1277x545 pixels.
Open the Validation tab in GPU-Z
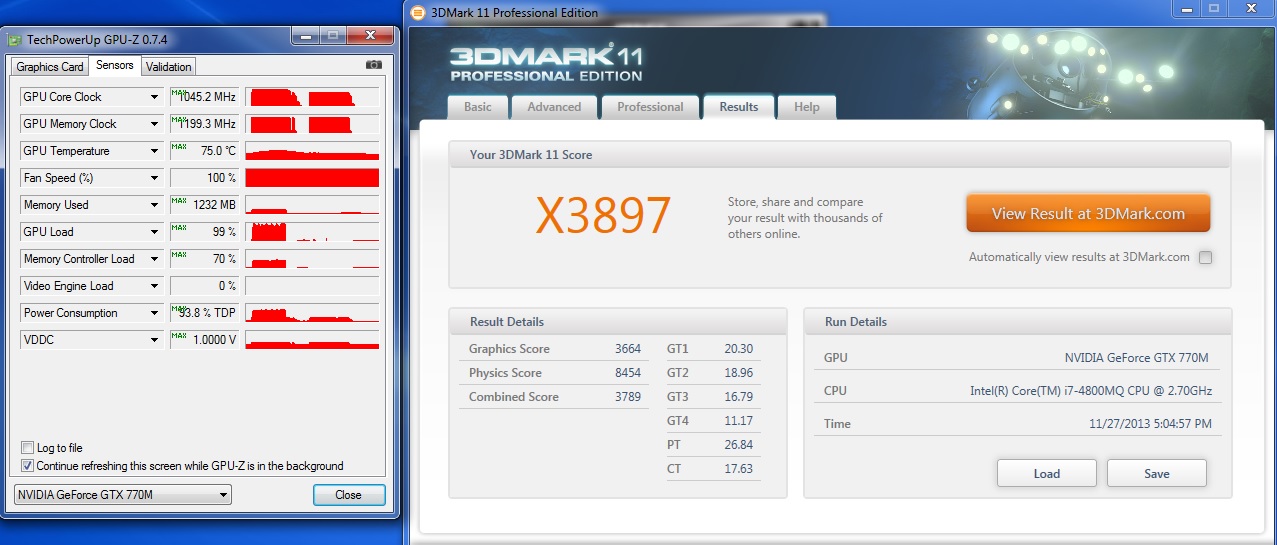coord(168,67)
